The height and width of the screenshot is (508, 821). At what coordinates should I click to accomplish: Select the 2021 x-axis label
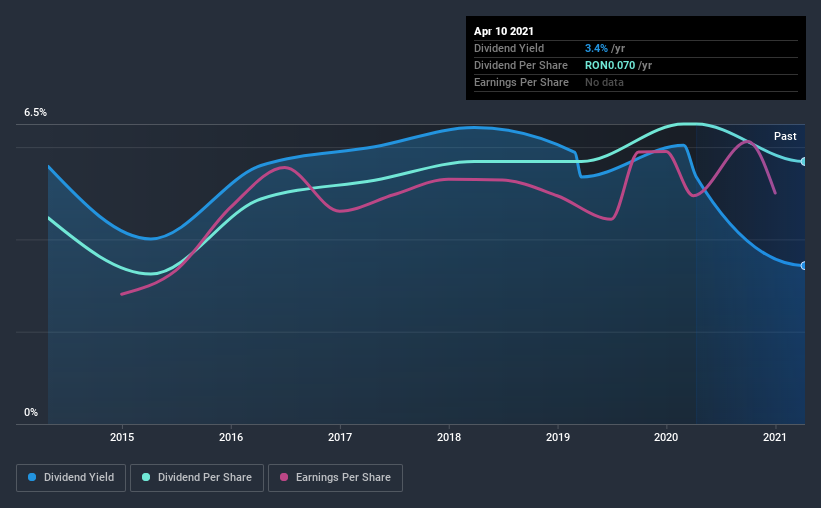pyautogui.click(x=775, y=437)
